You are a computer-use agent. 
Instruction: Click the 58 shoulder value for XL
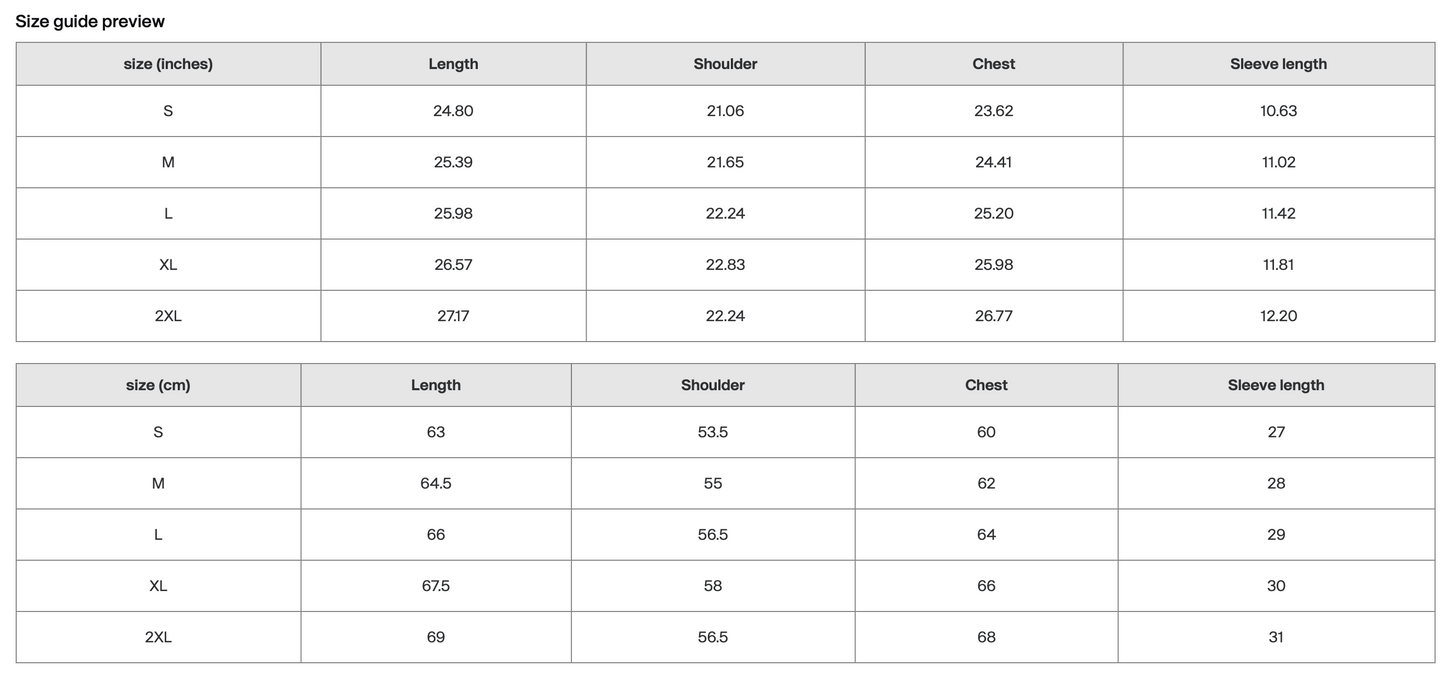click(x=713, y=586)
